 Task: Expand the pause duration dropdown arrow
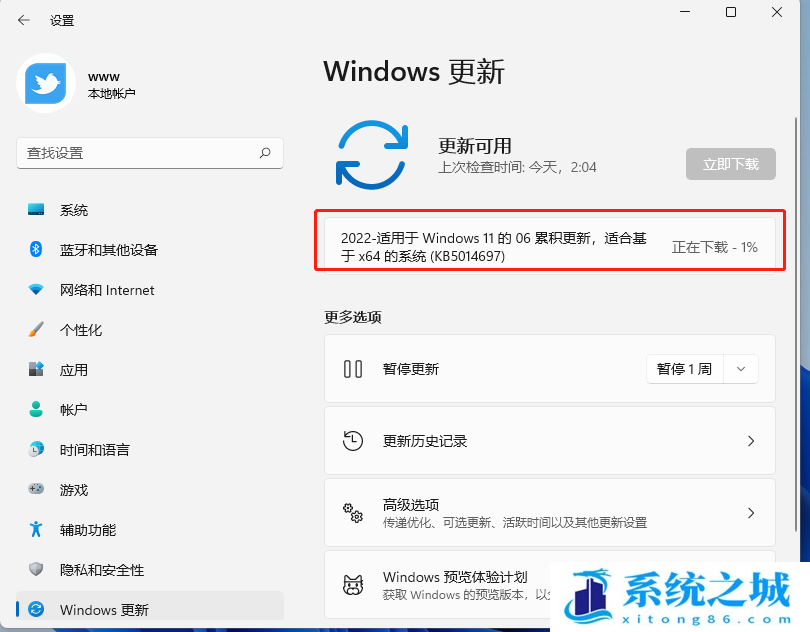[x=741, y=369]
